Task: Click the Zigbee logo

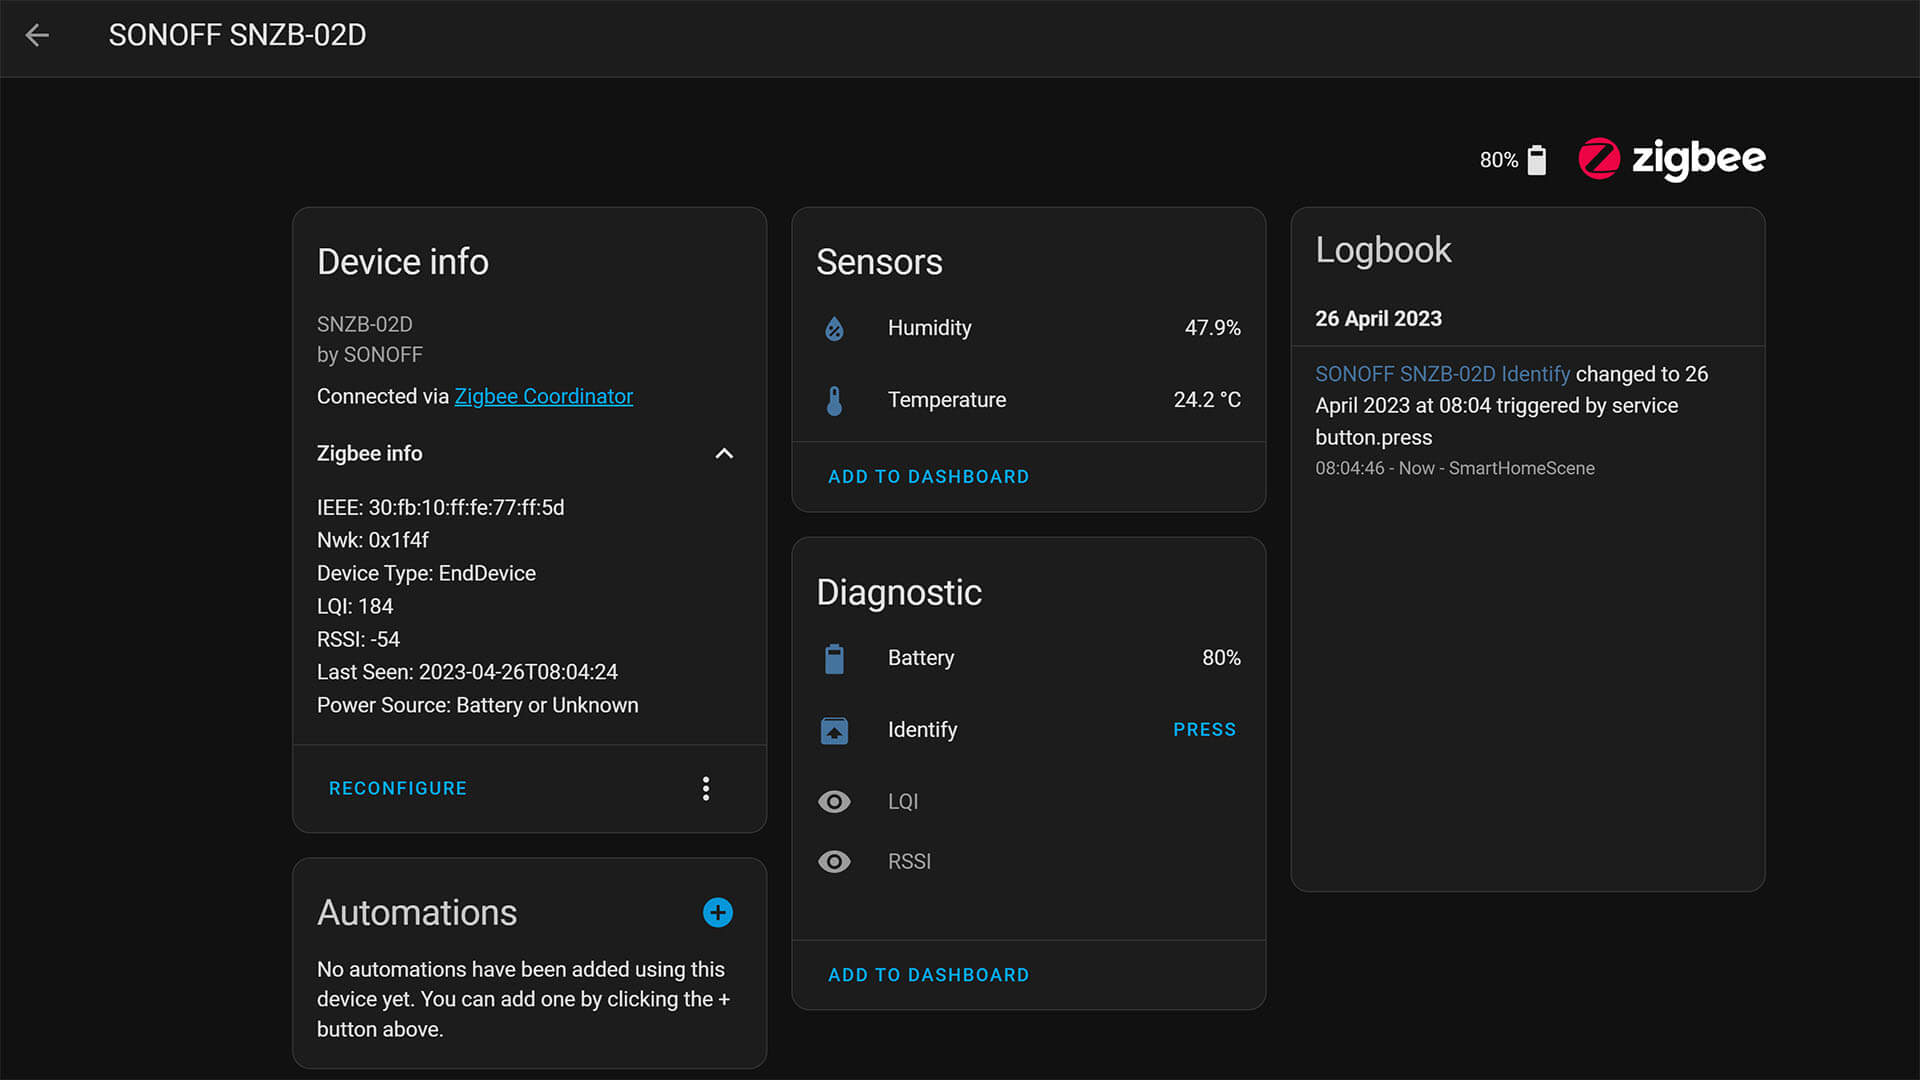Action: [x=1671, y=159]
